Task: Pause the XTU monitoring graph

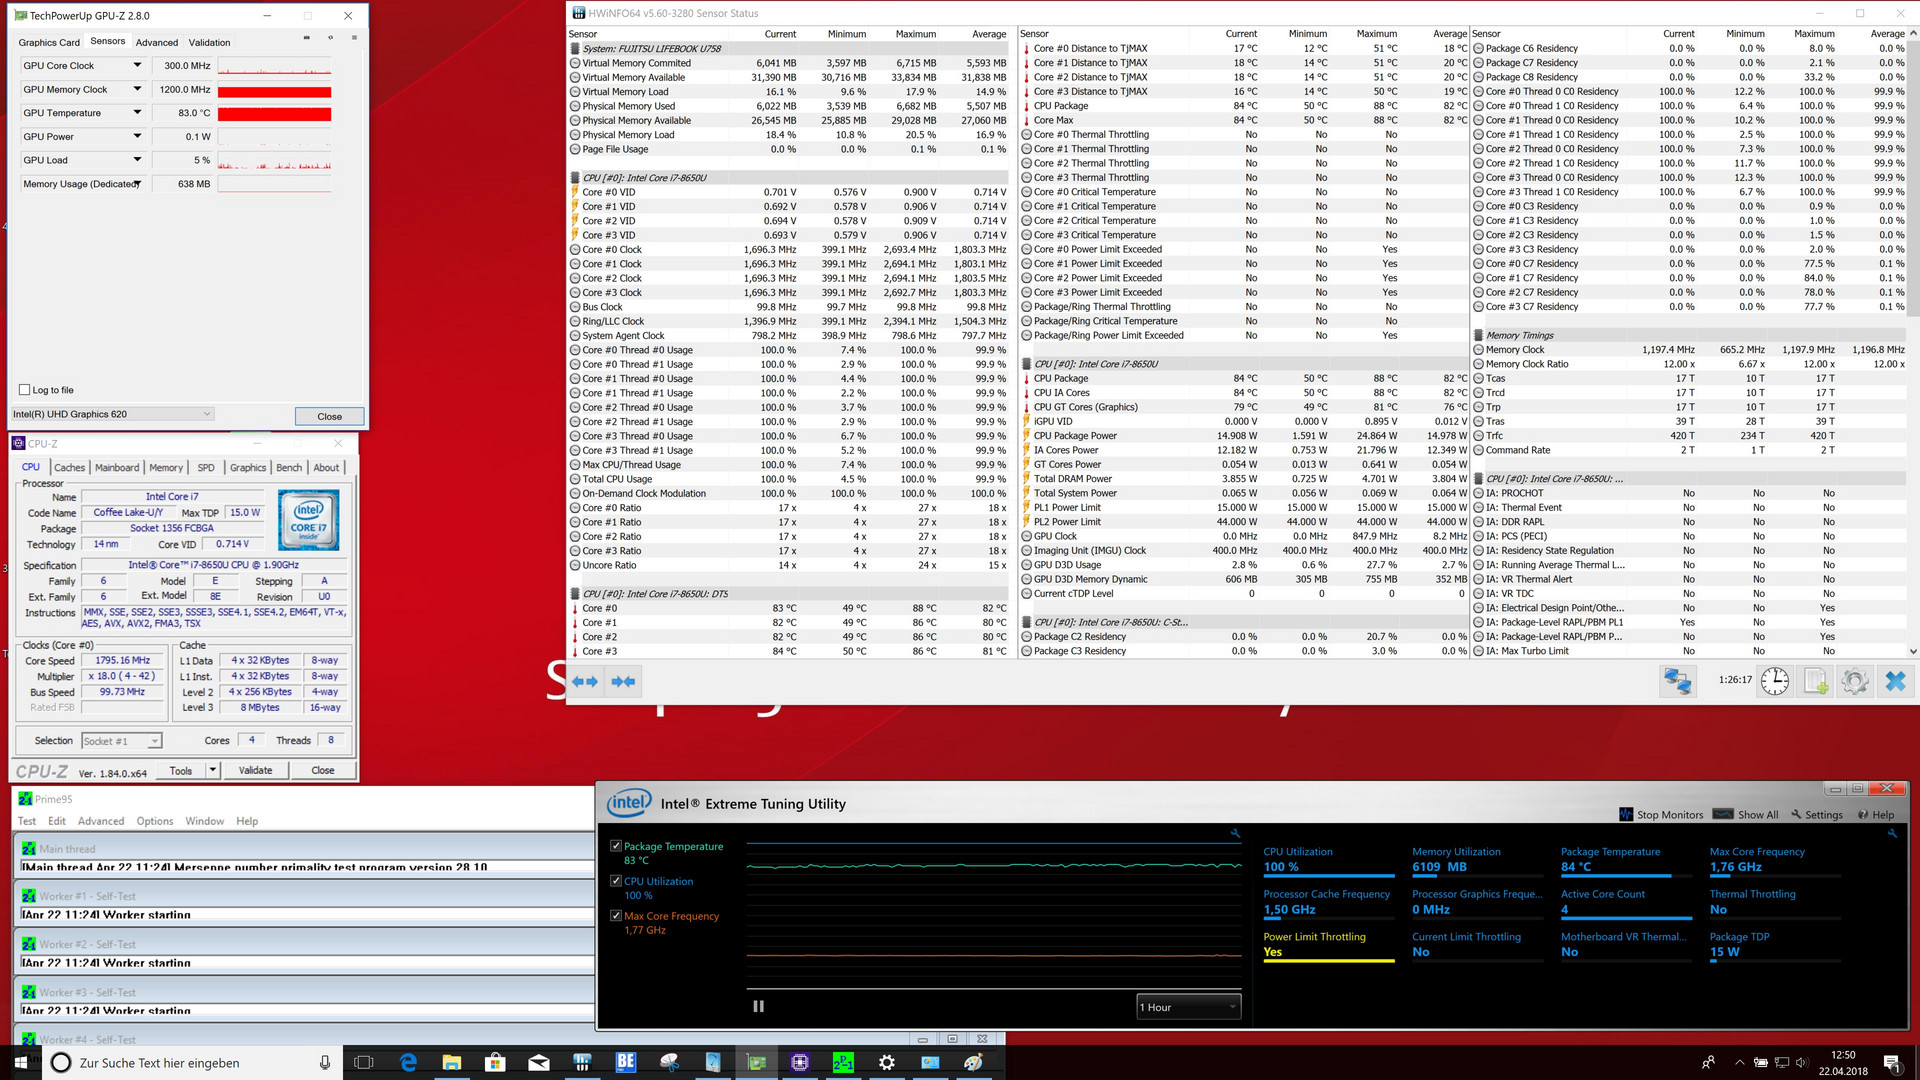Action: [758, 1007]
